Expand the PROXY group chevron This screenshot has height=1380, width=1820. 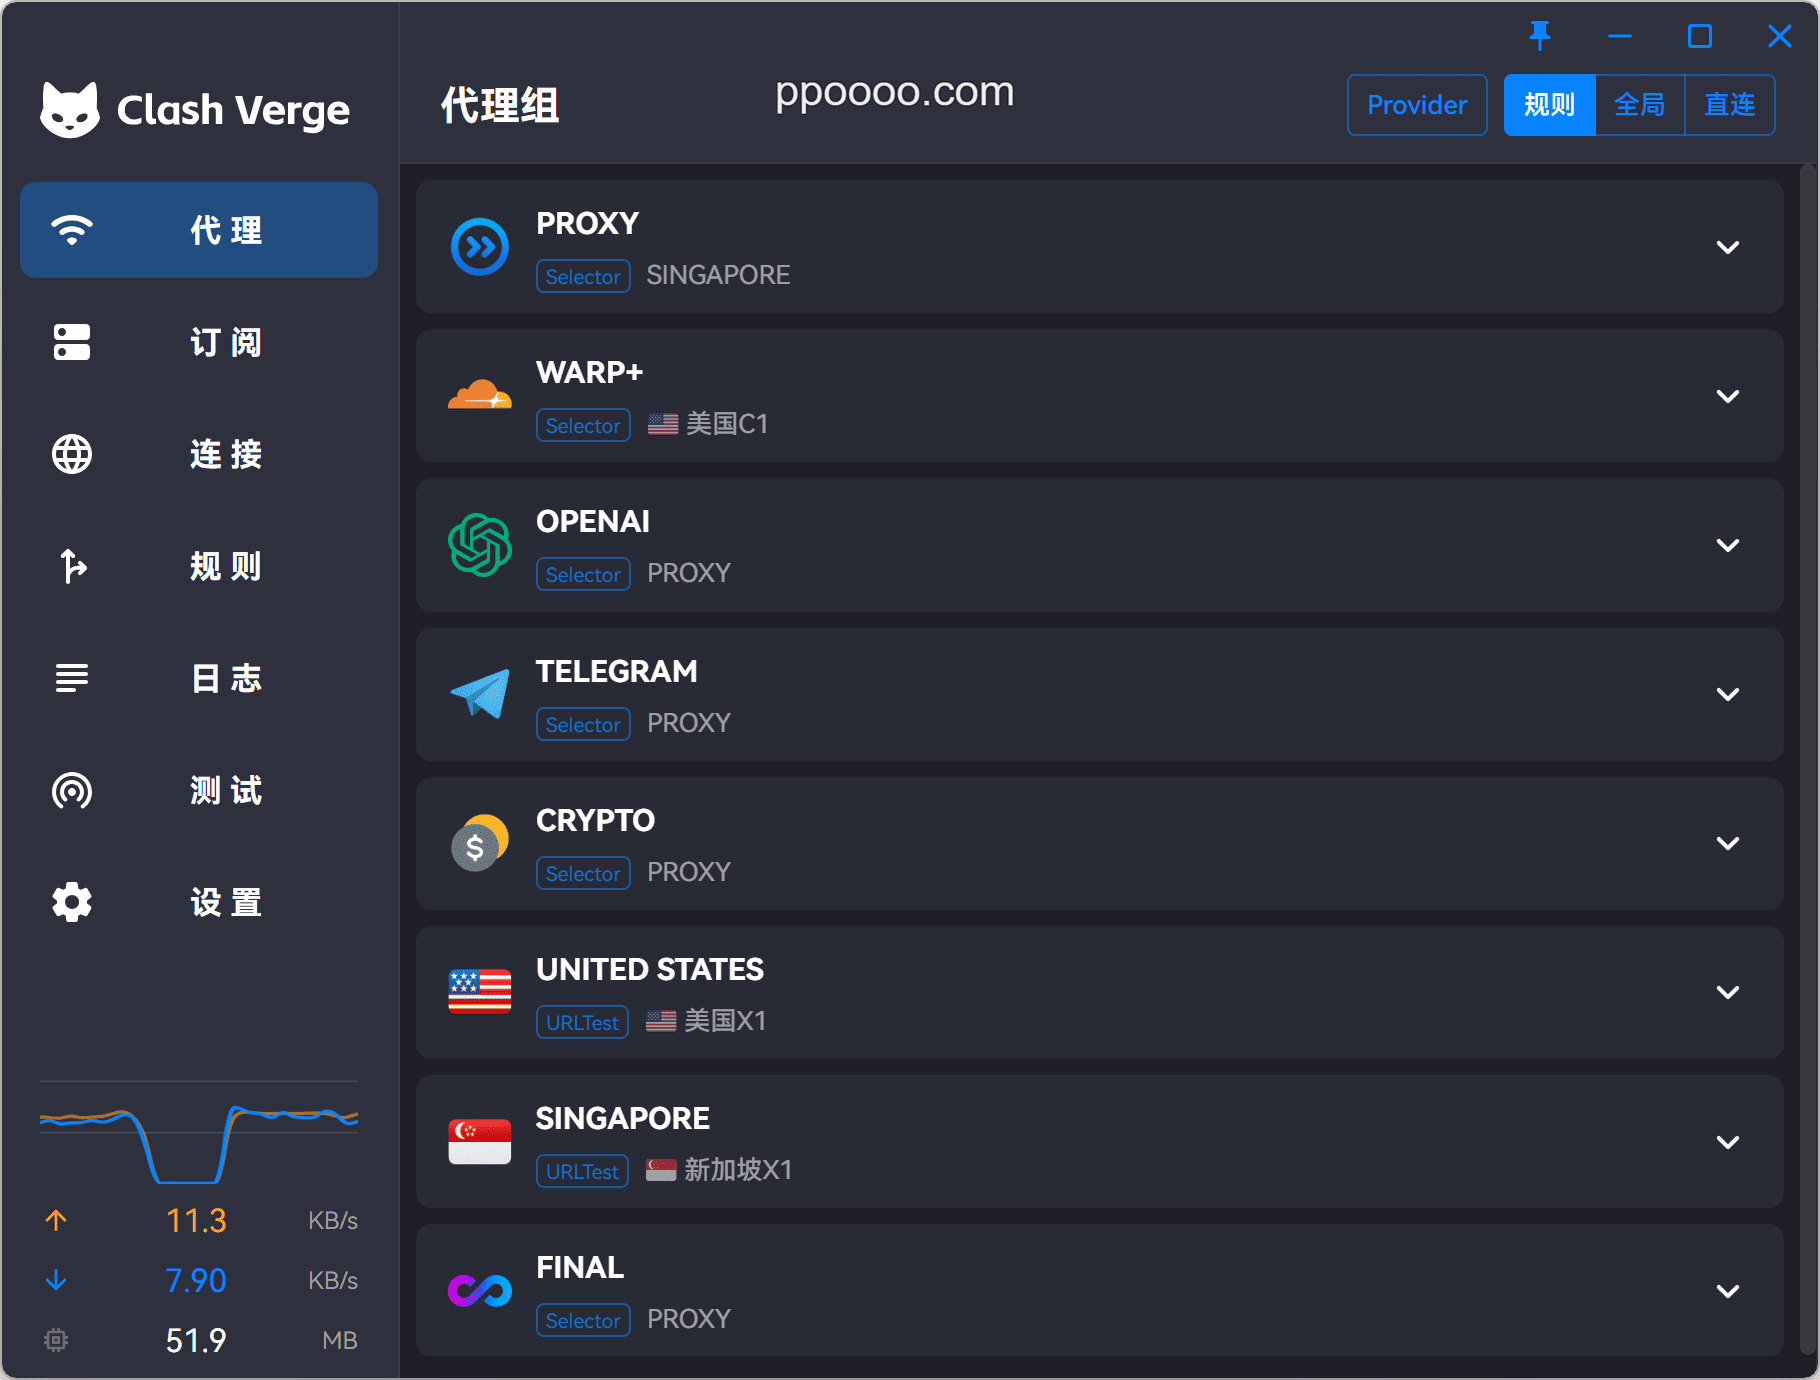pos(1728,247)
